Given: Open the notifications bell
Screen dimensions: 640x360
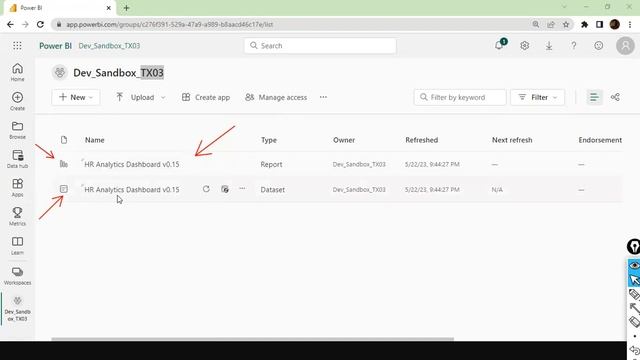Looking at the screenshot, I should click(500, 45).
